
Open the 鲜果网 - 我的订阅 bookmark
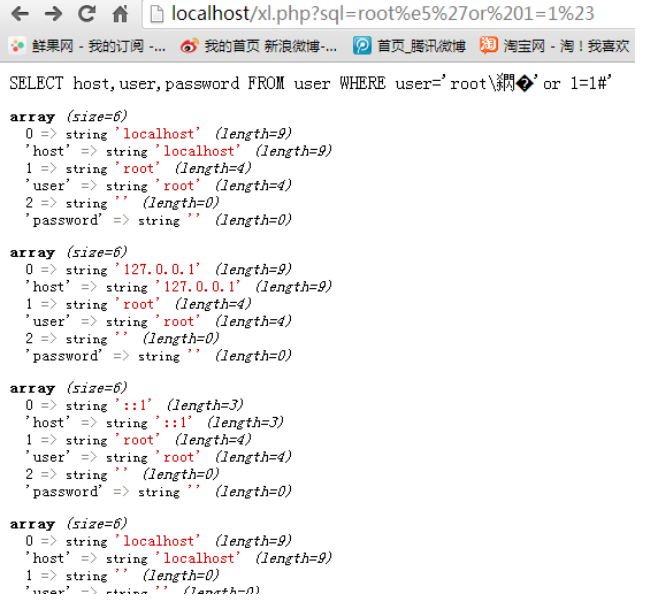pos(88,46)
